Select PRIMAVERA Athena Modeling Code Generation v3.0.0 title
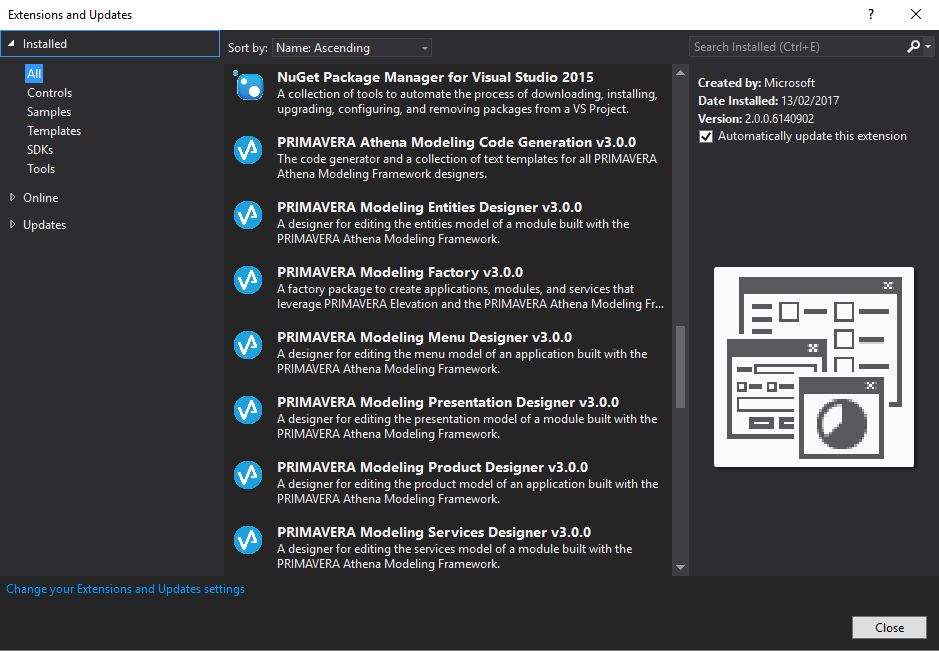Viewport: 939px width, 651px height. click(456, 142)
